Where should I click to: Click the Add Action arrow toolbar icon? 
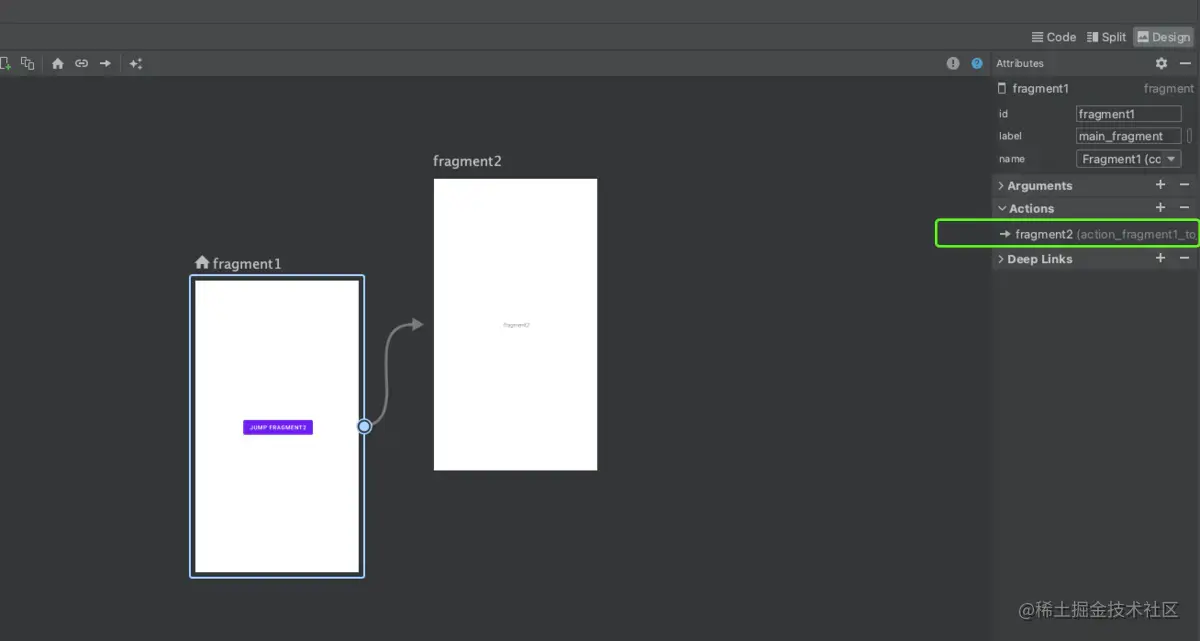pyautogui.click(x=105, y=63)
